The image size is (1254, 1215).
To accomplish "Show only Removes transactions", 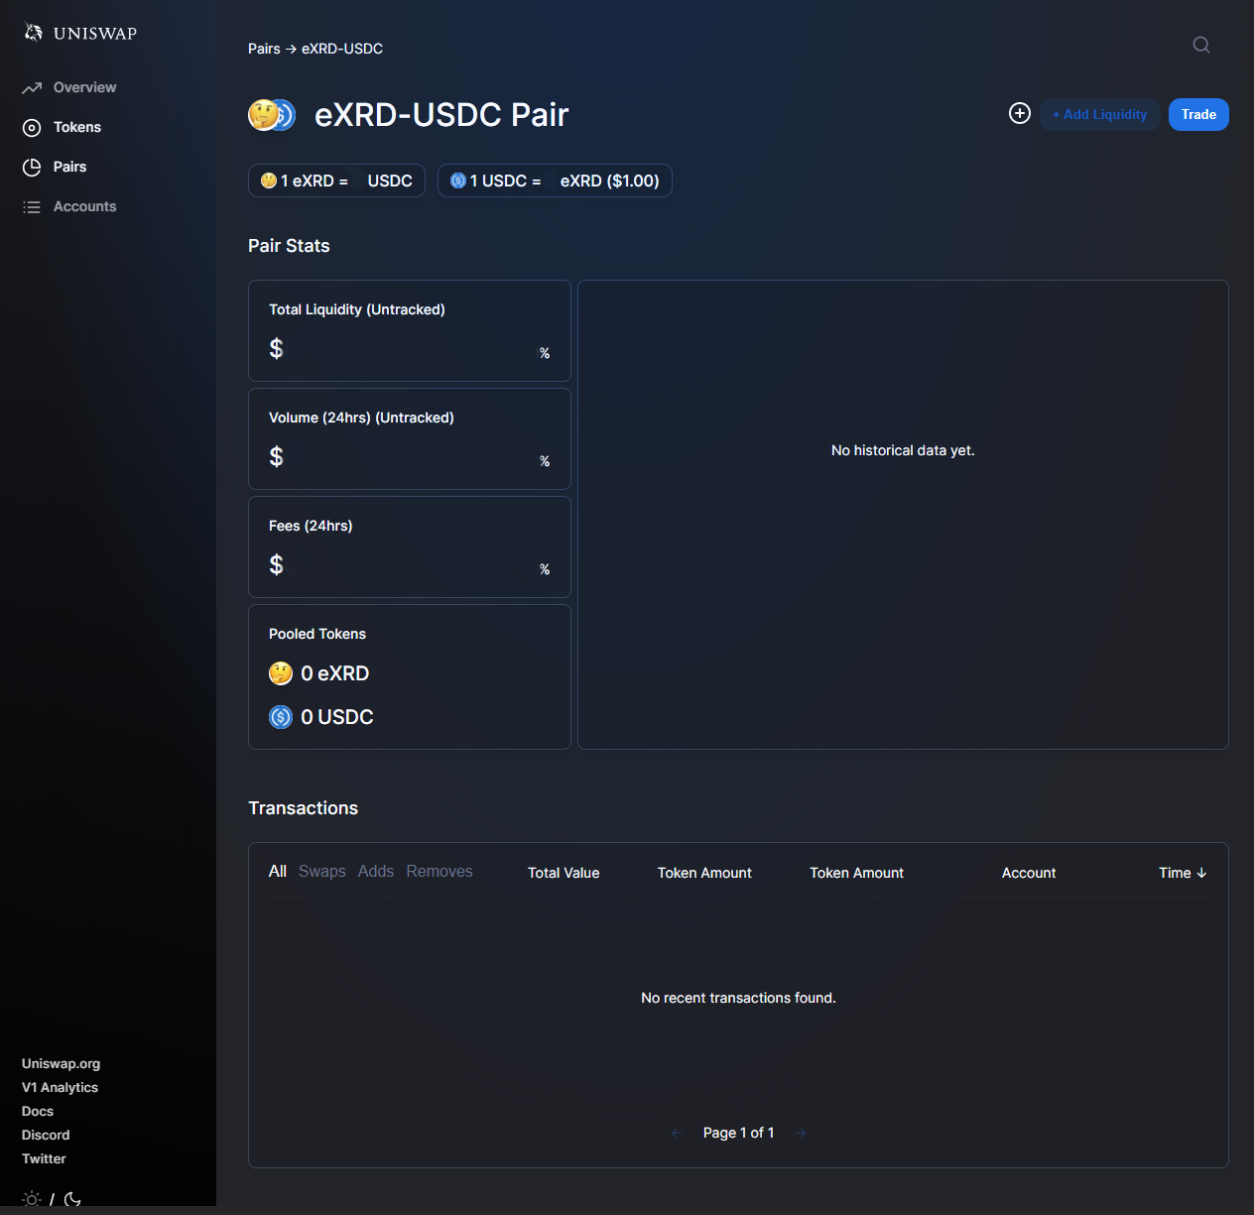I will [x=439, y=871].
